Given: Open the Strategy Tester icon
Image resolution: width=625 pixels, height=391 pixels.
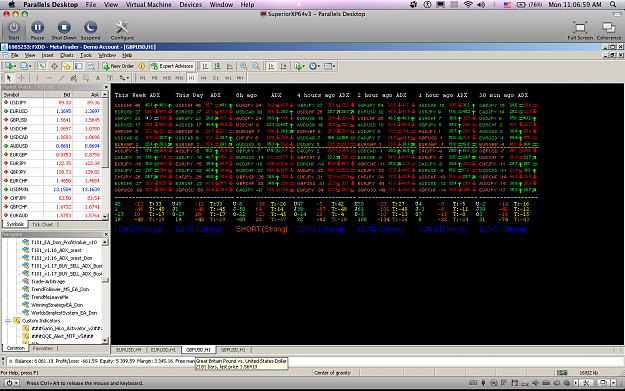Looking at the screenshot, I should pos(91,66).
